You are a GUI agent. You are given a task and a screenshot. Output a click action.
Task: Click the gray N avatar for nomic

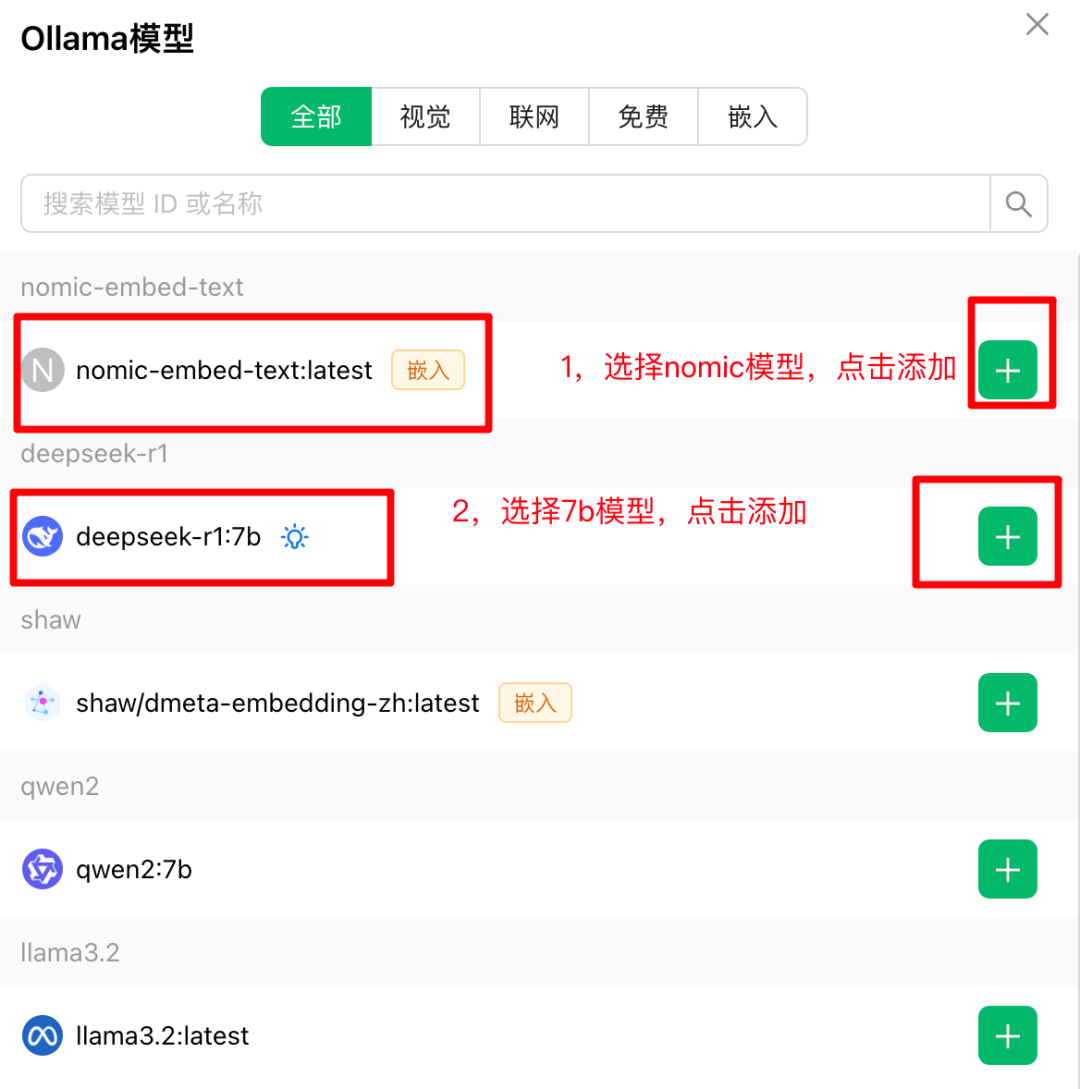42,369
